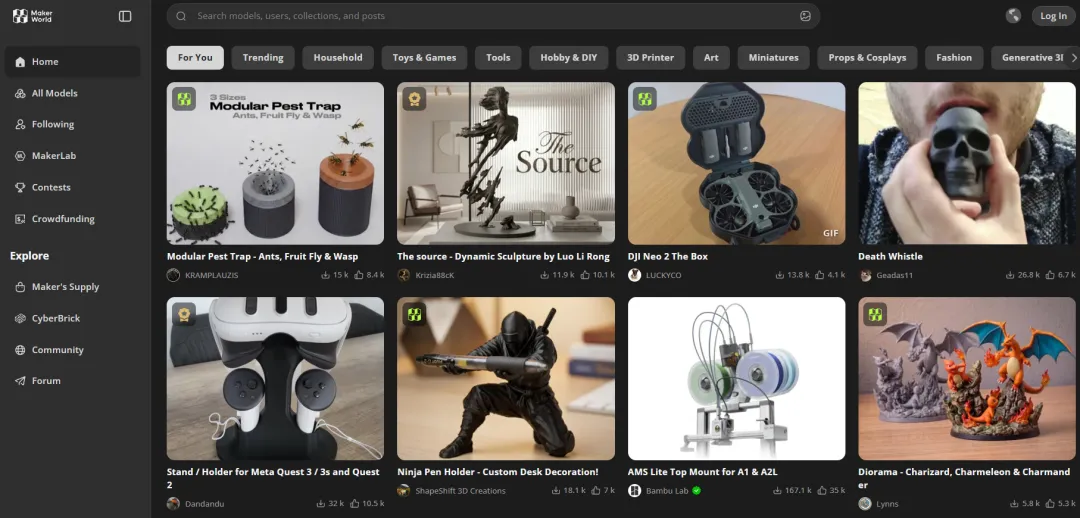
Task: Open KRAMPLAUZIS user avatar
Action: pyautogui.click(x=174, y=275)
